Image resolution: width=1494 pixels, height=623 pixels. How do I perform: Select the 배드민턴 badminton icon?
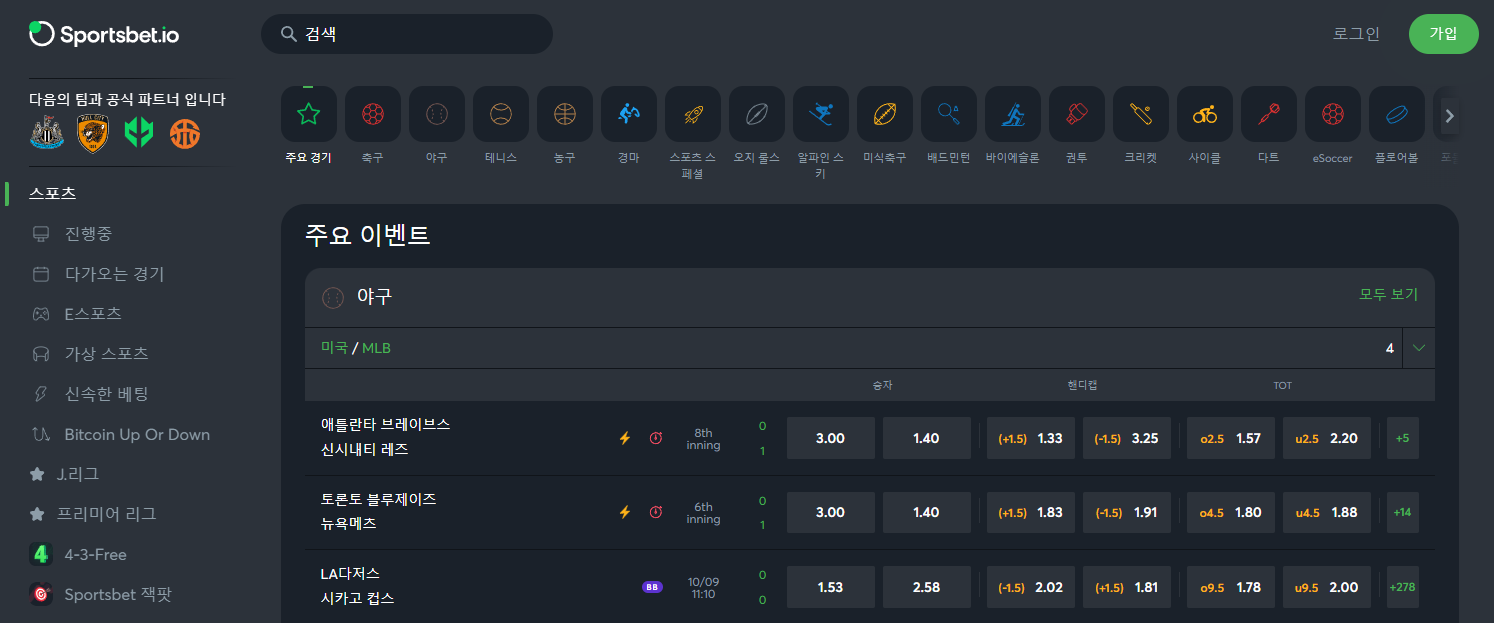click(x=948, y=114)
